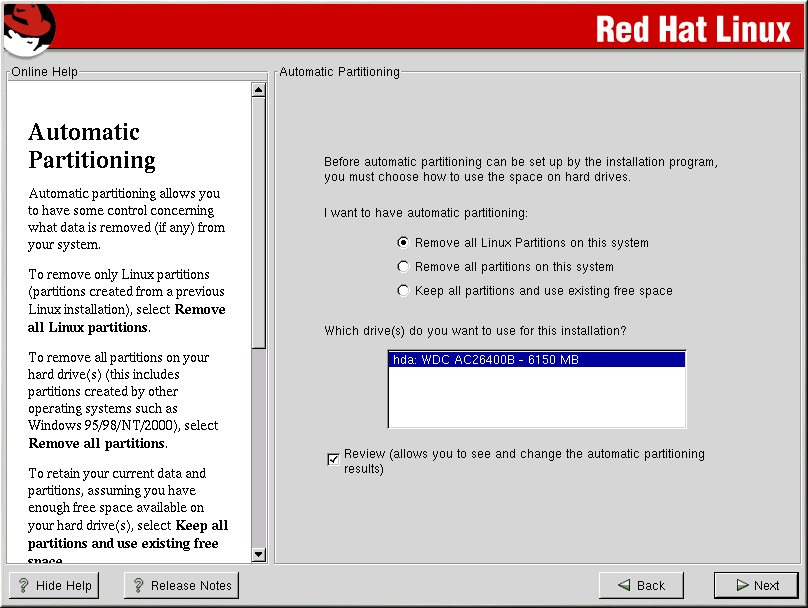
Task: Click the question mark icon beside Release Notes
Action: [x=138, y=586]
